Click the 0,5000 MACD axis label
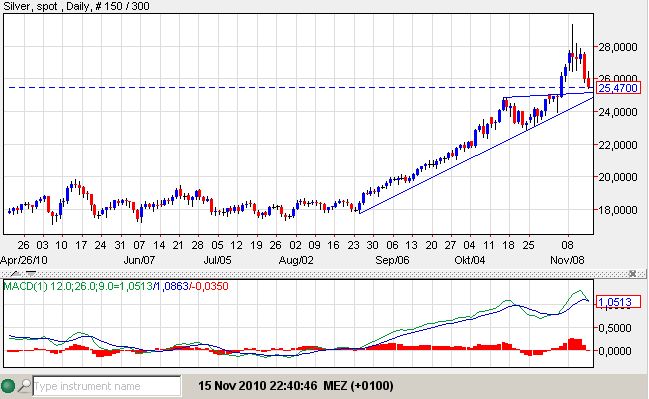 coord(615,328)
